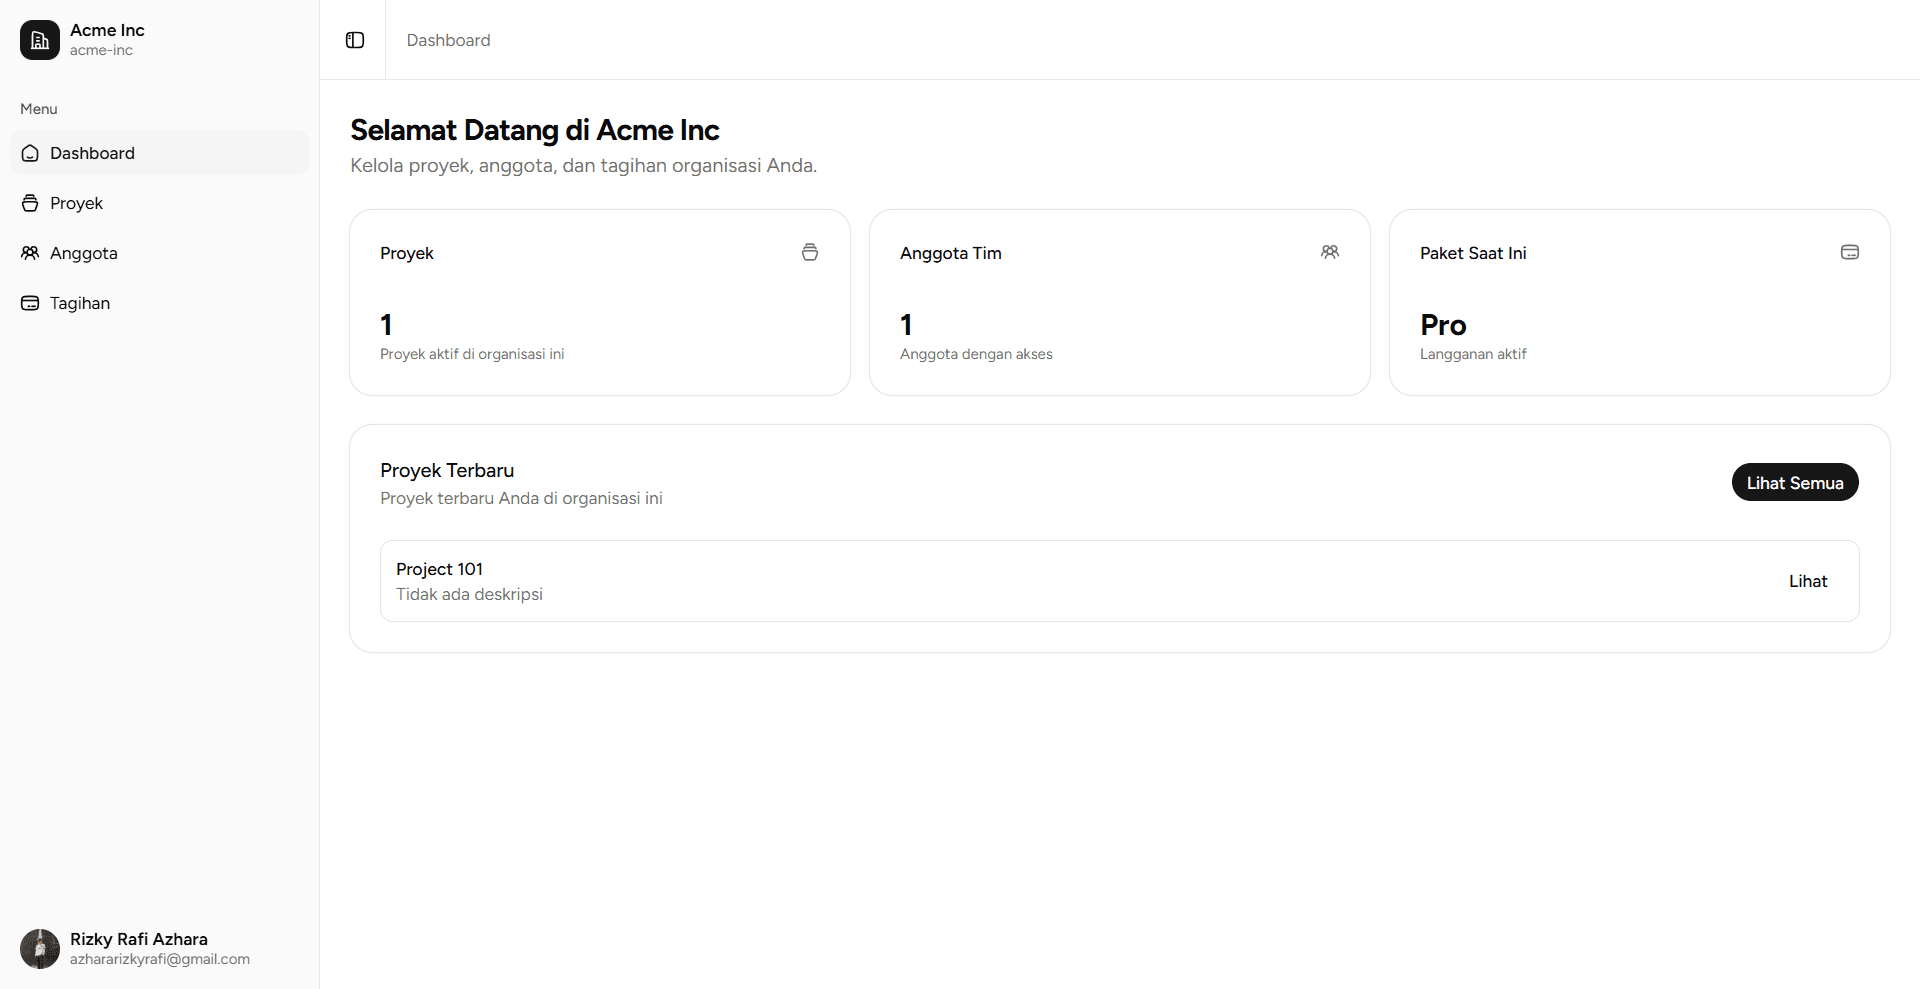Click the credit card icon on Paket Saat Ini
The image size is (1920, 989).
(x=1850, y=252)
